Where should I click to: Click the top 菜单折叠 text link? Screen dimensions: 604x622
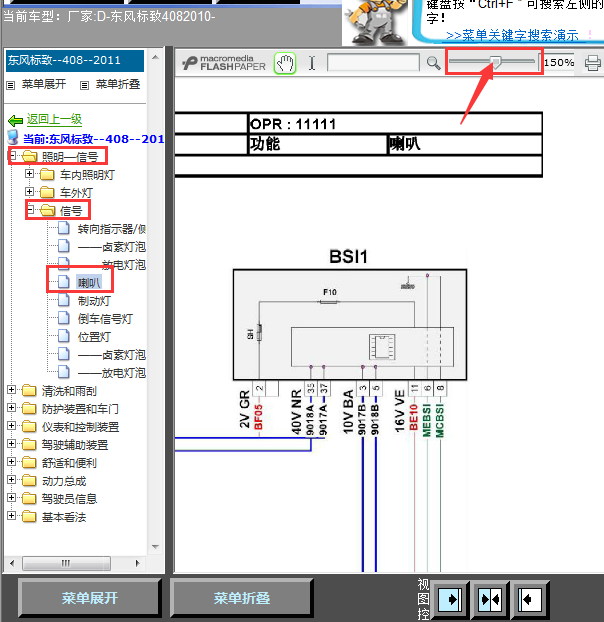118,84
